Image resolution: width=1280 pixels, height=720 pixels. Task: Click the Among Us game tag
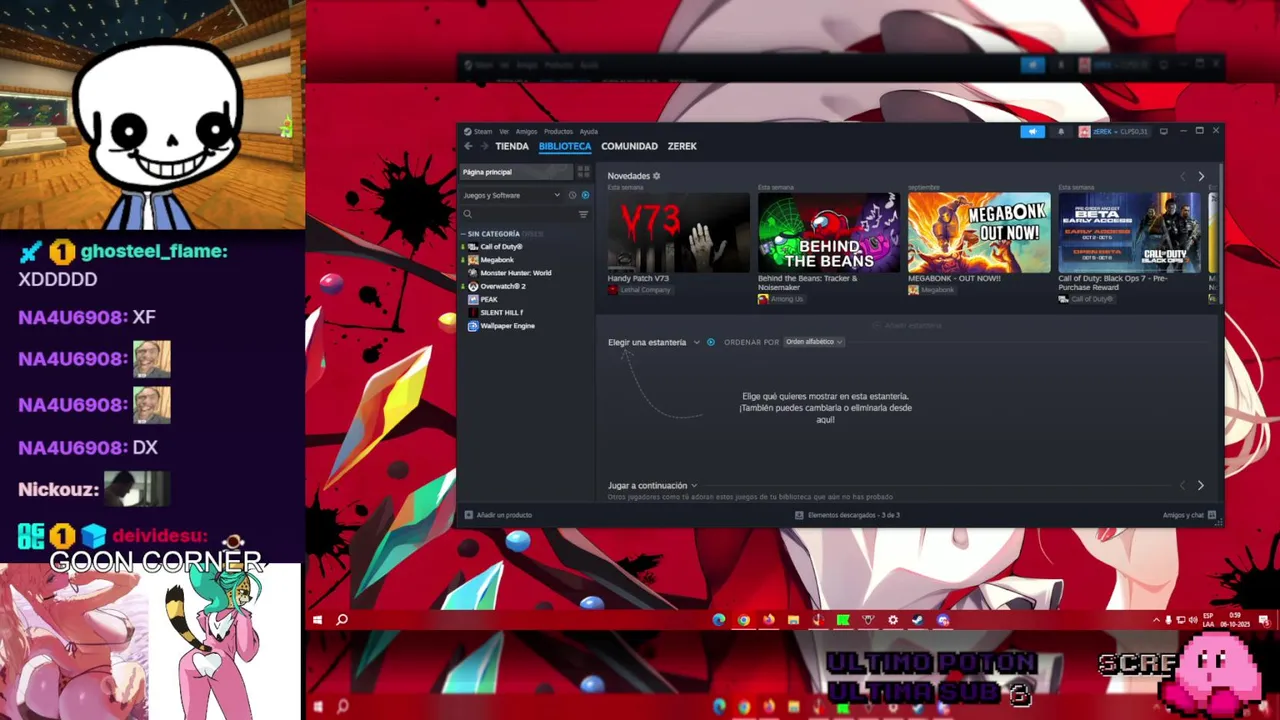[x=780, y=299]
